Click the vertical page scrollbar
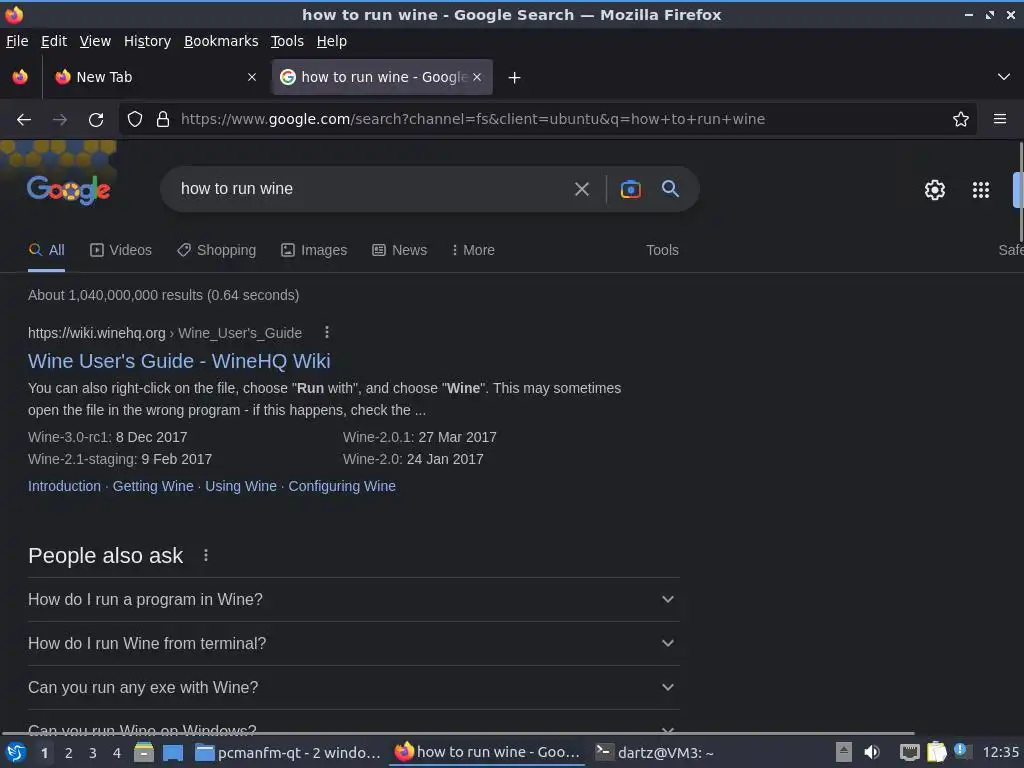Image resolution: width=1024 pixels, height=768 pixels. click(x=1021, y=191)
